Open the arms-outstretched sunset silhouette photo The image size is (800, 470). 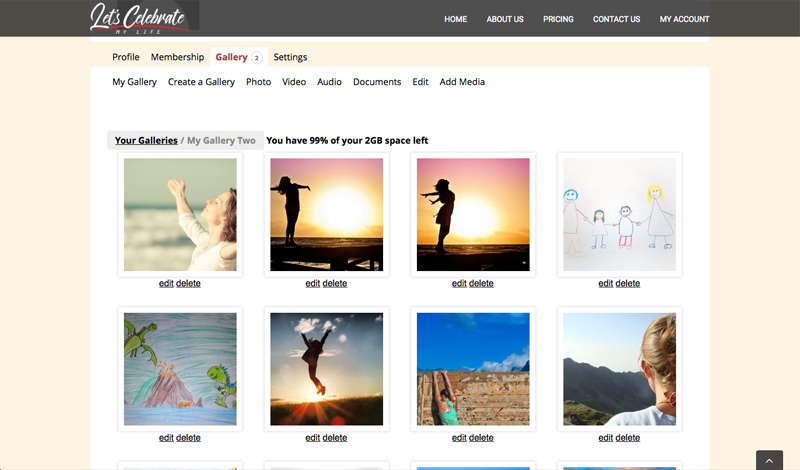coord(327,214)
